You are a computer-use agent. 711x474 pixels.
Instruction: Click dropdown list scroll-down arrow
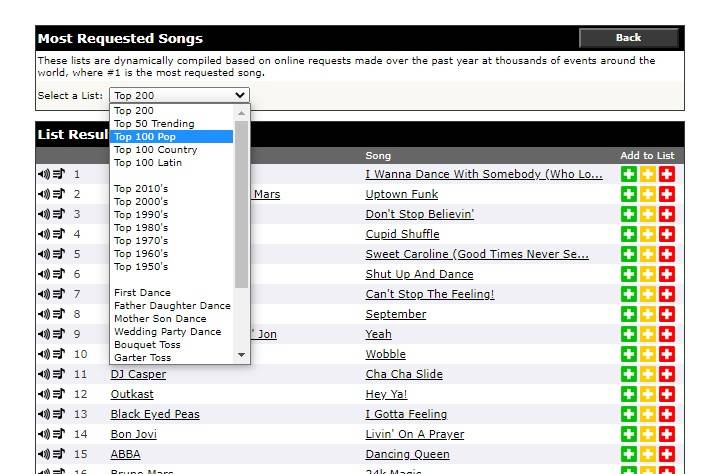(242, 355)
